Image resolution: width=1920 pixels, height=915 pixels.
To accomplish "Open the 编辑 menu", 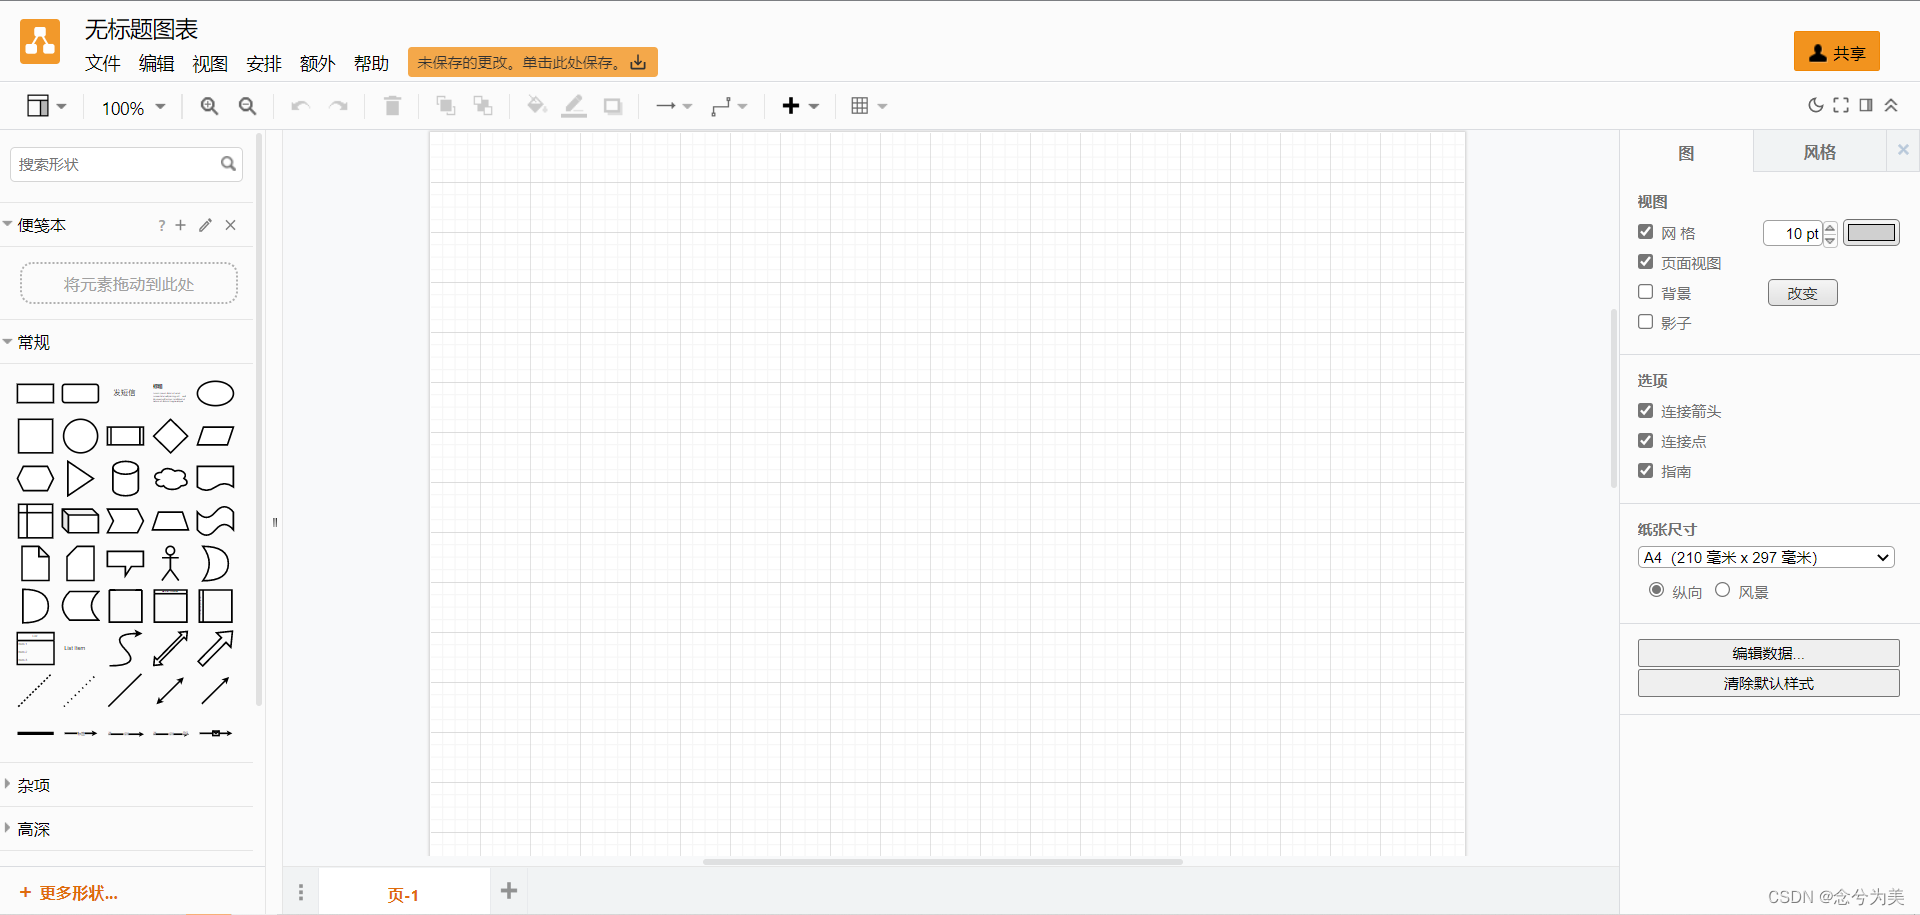I will coord(156,63).
